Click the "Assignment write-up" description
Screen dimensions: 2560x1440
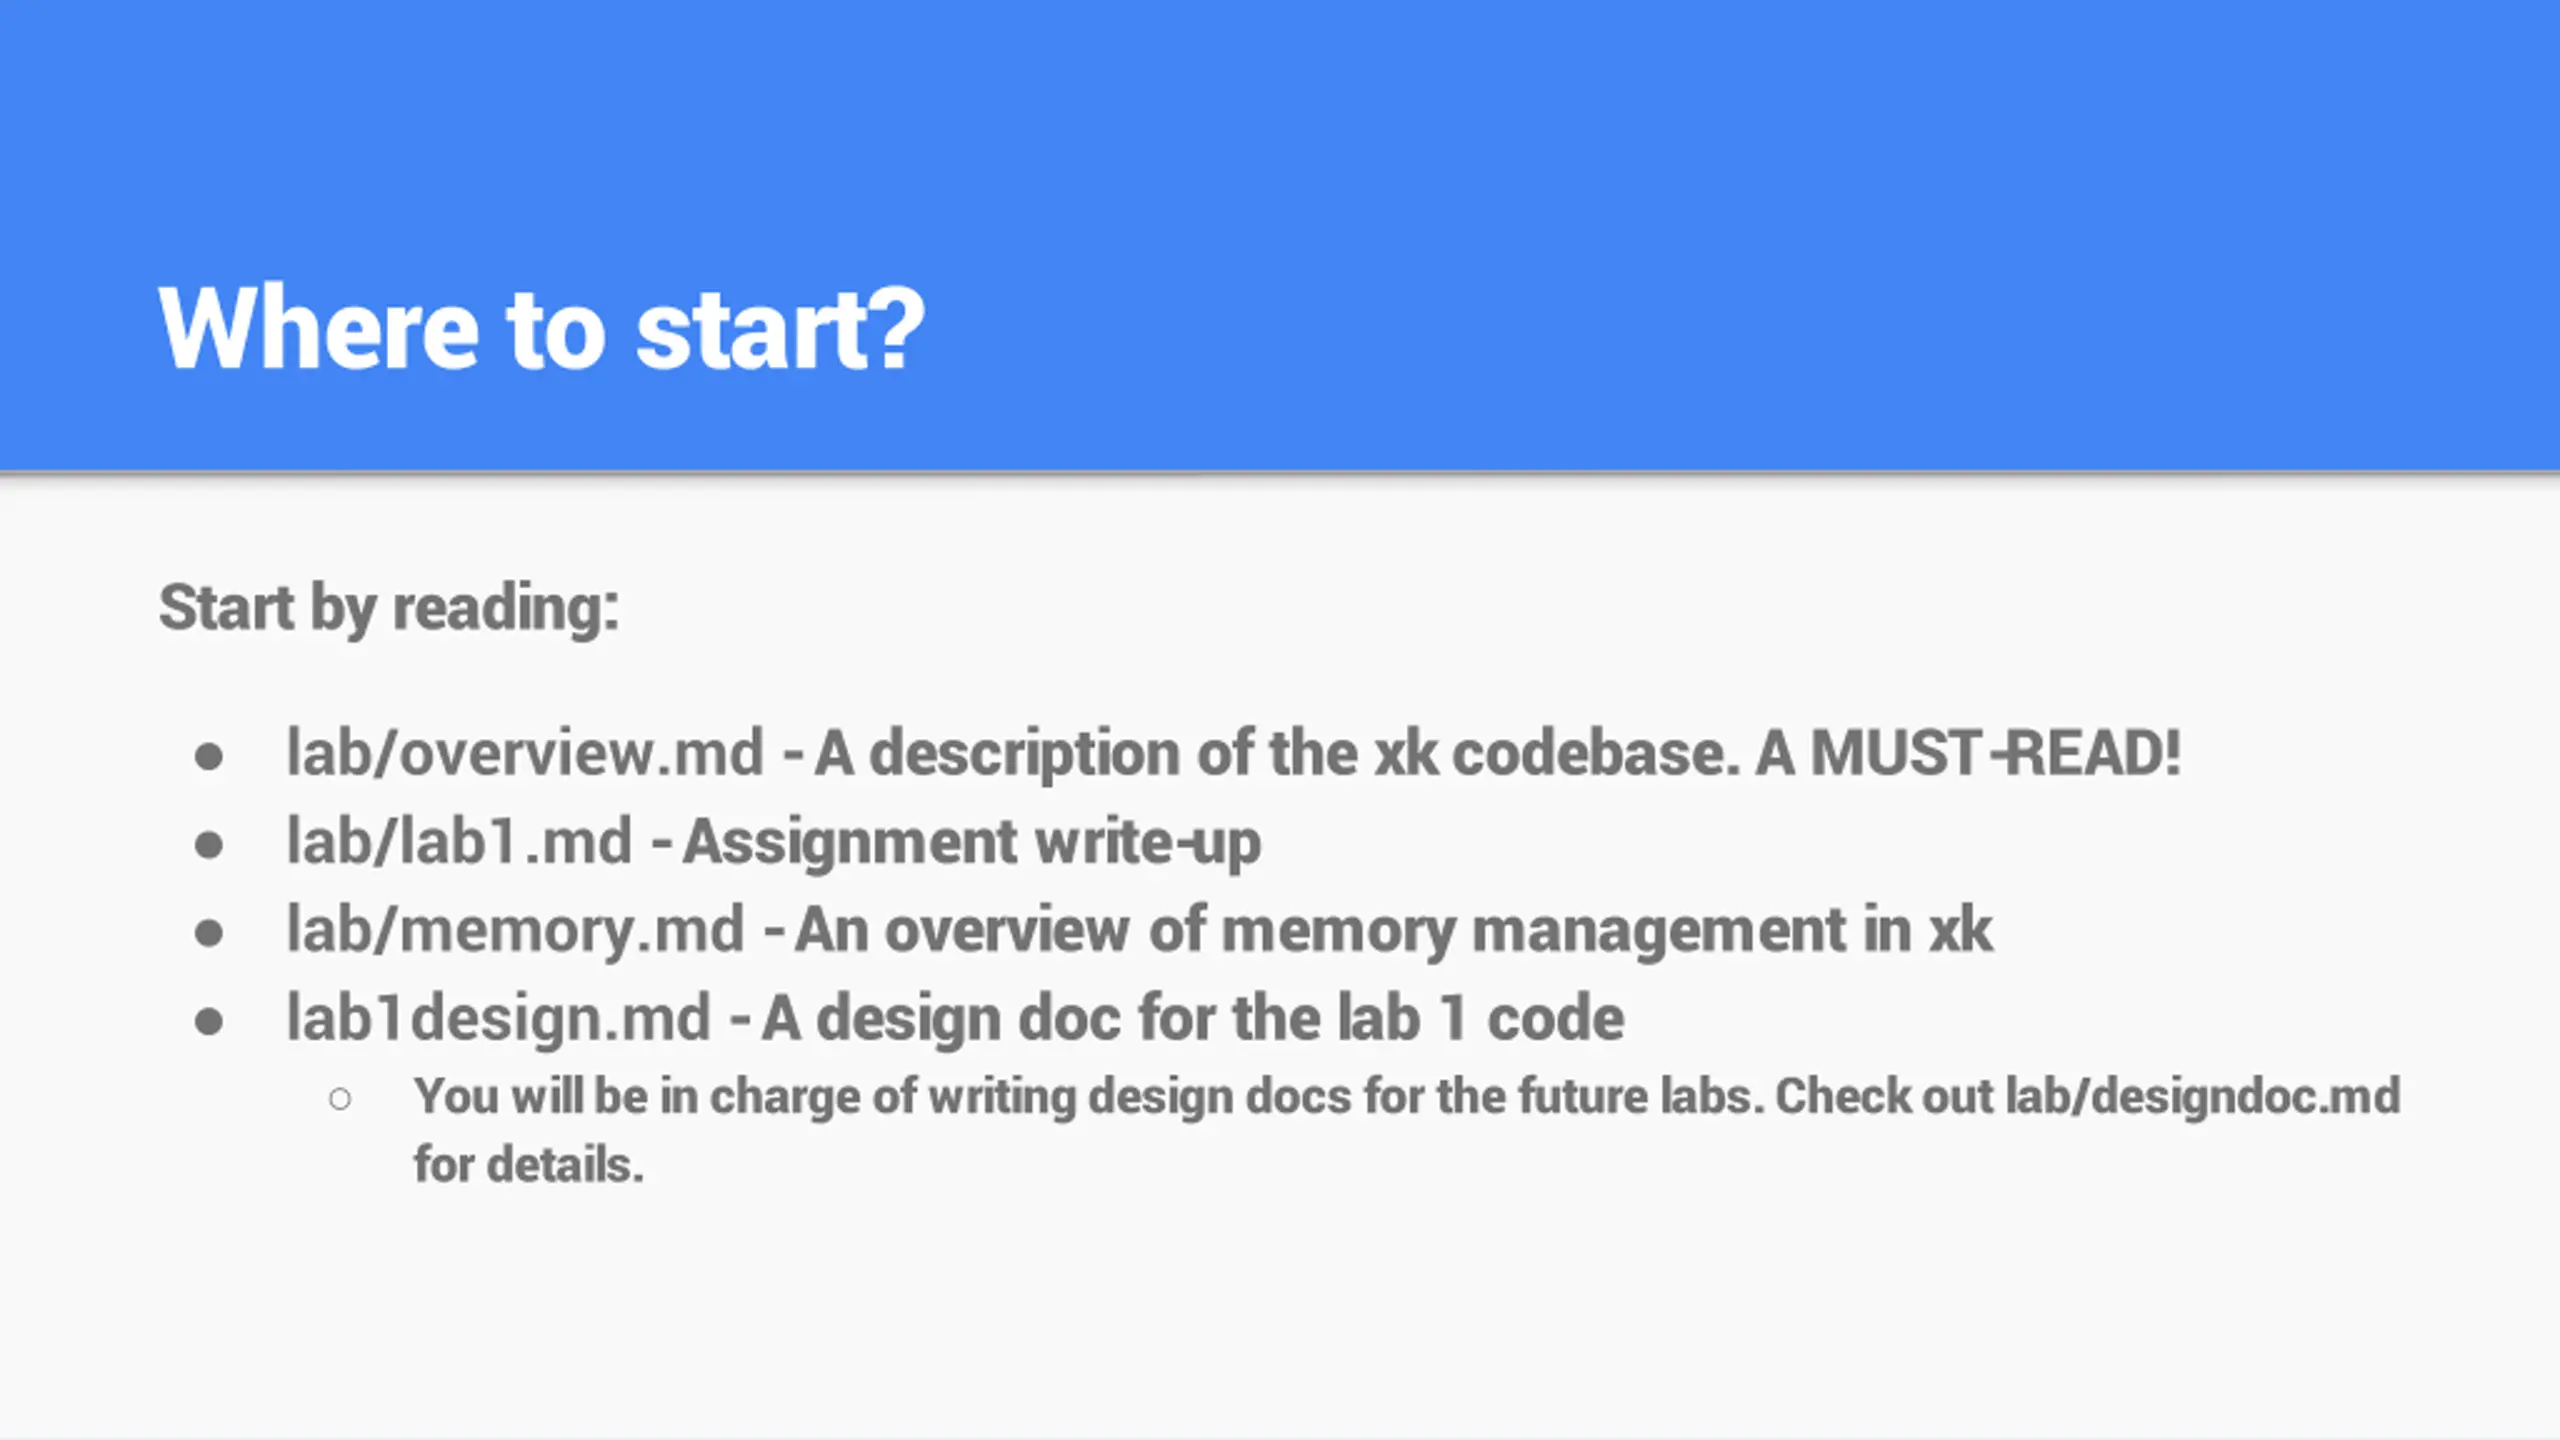click(972, 842)
